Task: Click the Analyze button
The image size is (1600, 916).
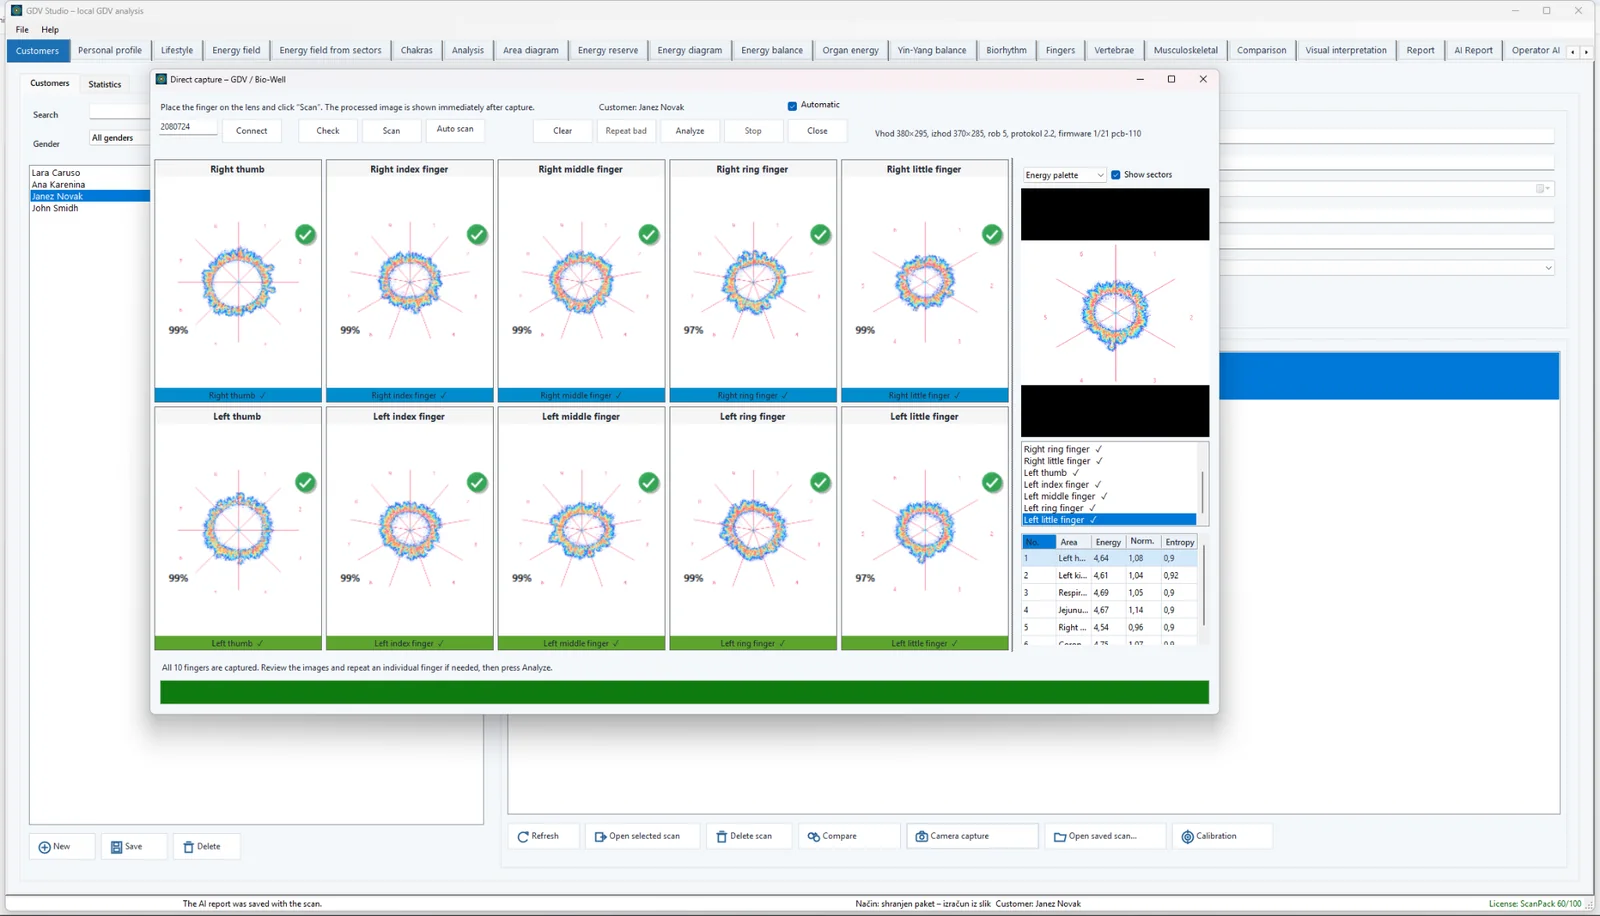Action: (x=690, y=131)
